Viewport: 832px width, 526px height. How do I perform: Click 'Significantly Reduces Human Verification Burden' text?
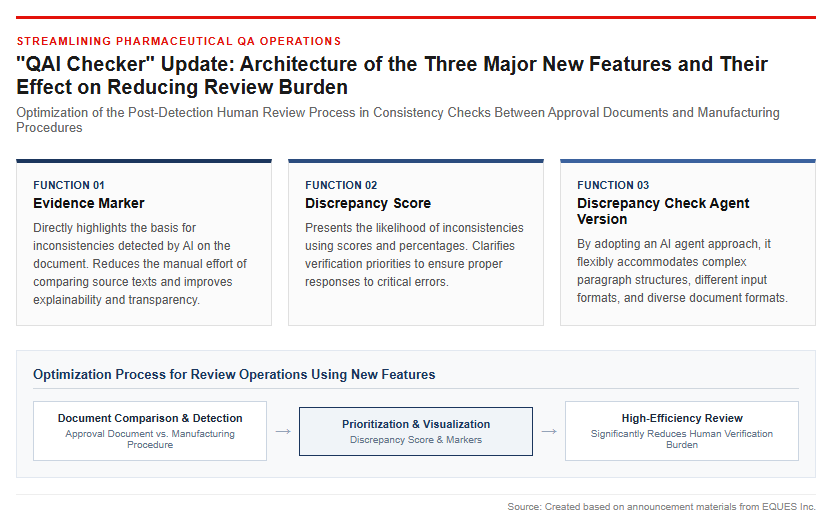(682, 439)
